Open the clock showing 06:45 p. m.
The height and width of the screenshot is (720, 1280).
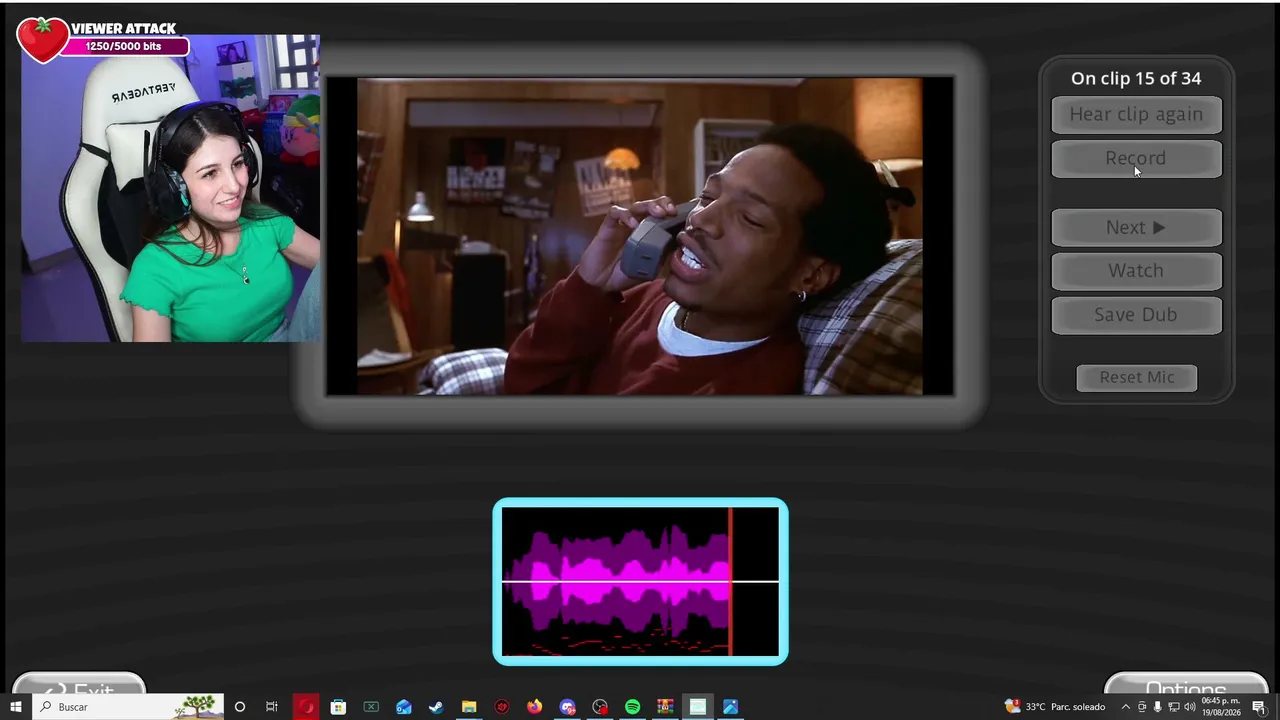point(1221,707)
